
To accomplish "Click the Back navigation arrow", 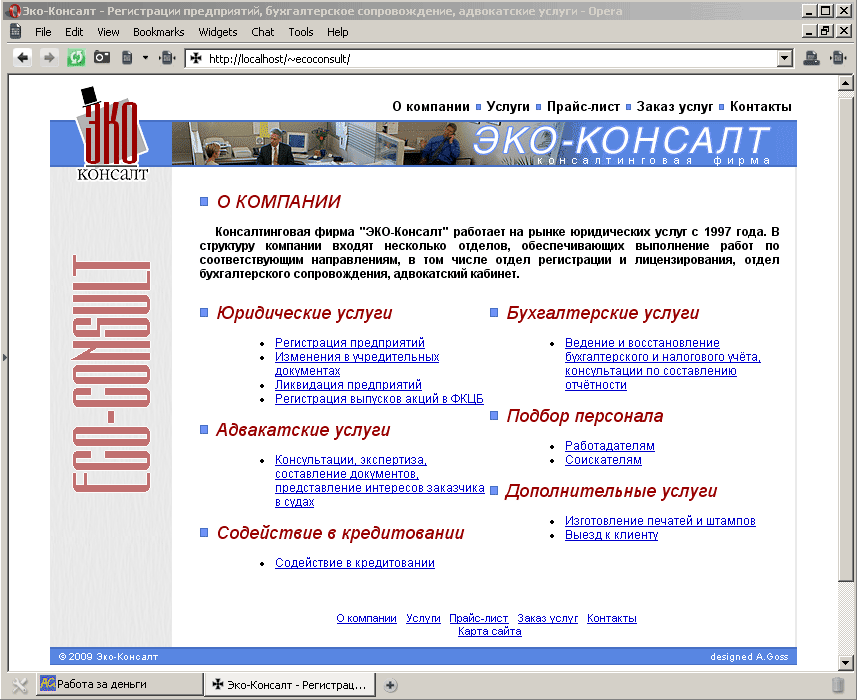I will [x=22, y=58].
